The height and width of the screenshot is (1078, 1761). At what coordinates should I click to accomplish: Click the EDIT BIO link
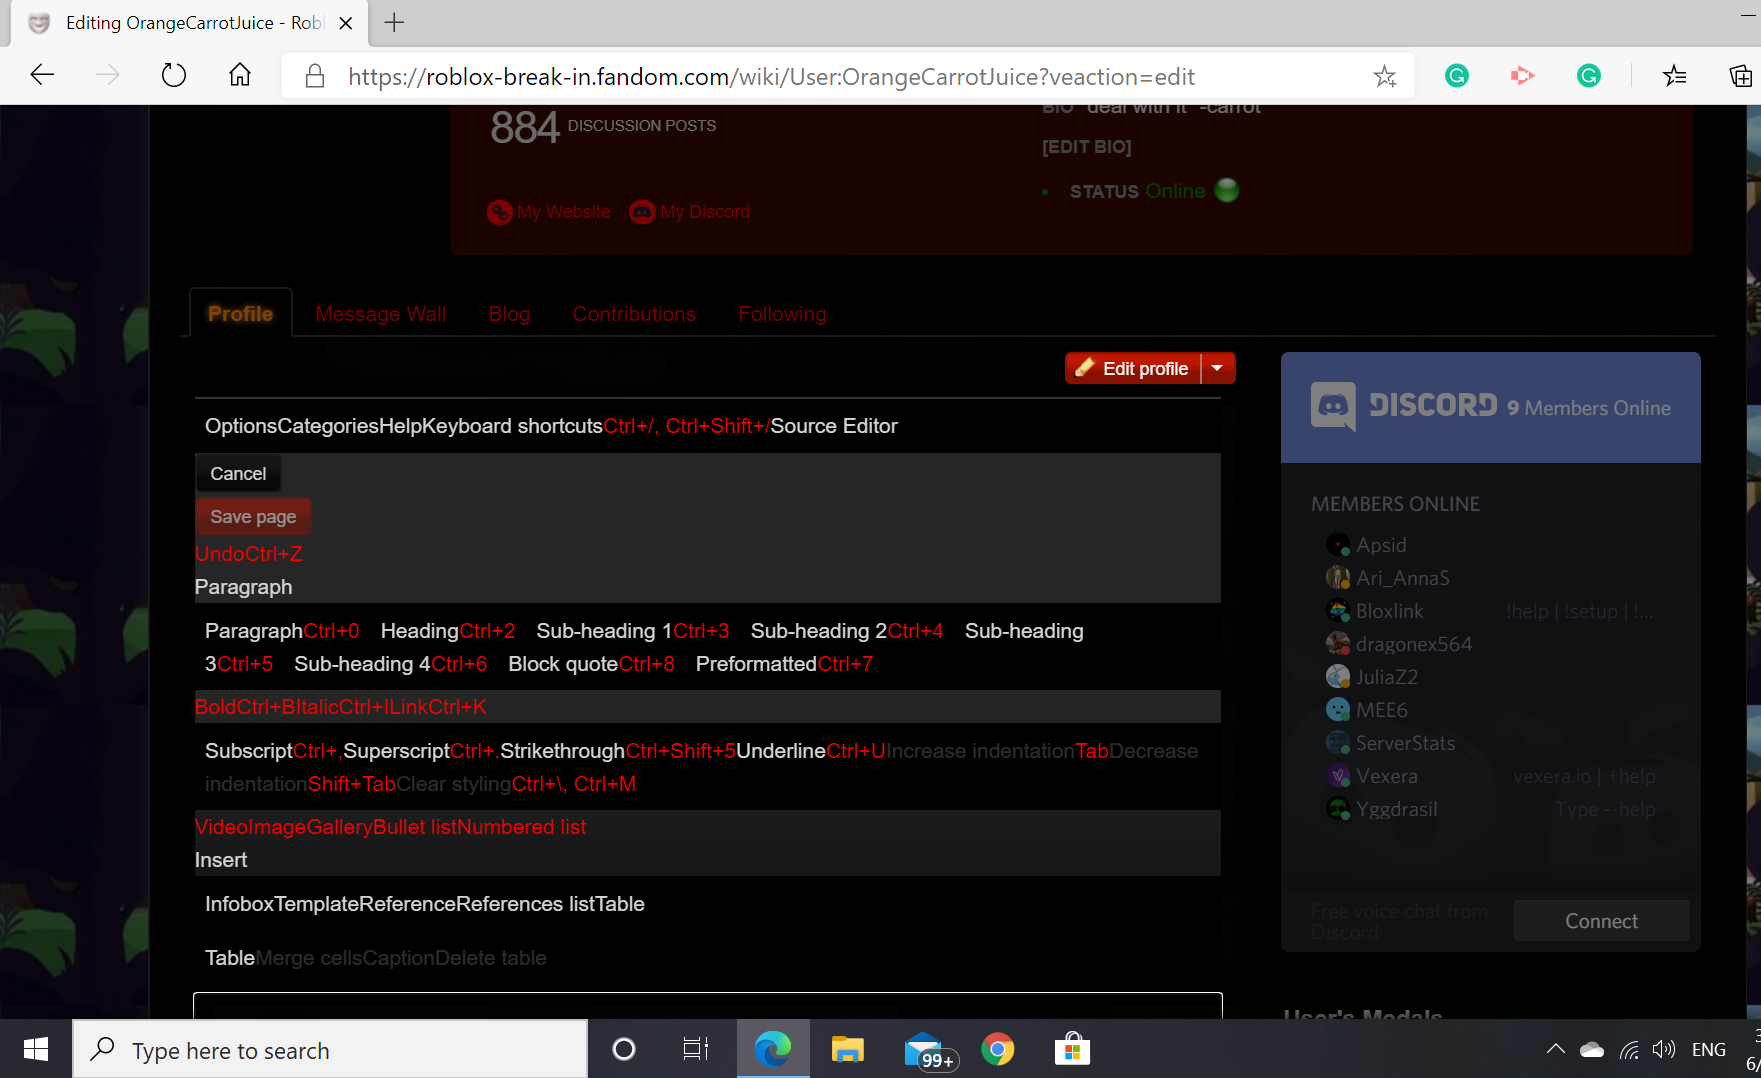click(1087, 147)
